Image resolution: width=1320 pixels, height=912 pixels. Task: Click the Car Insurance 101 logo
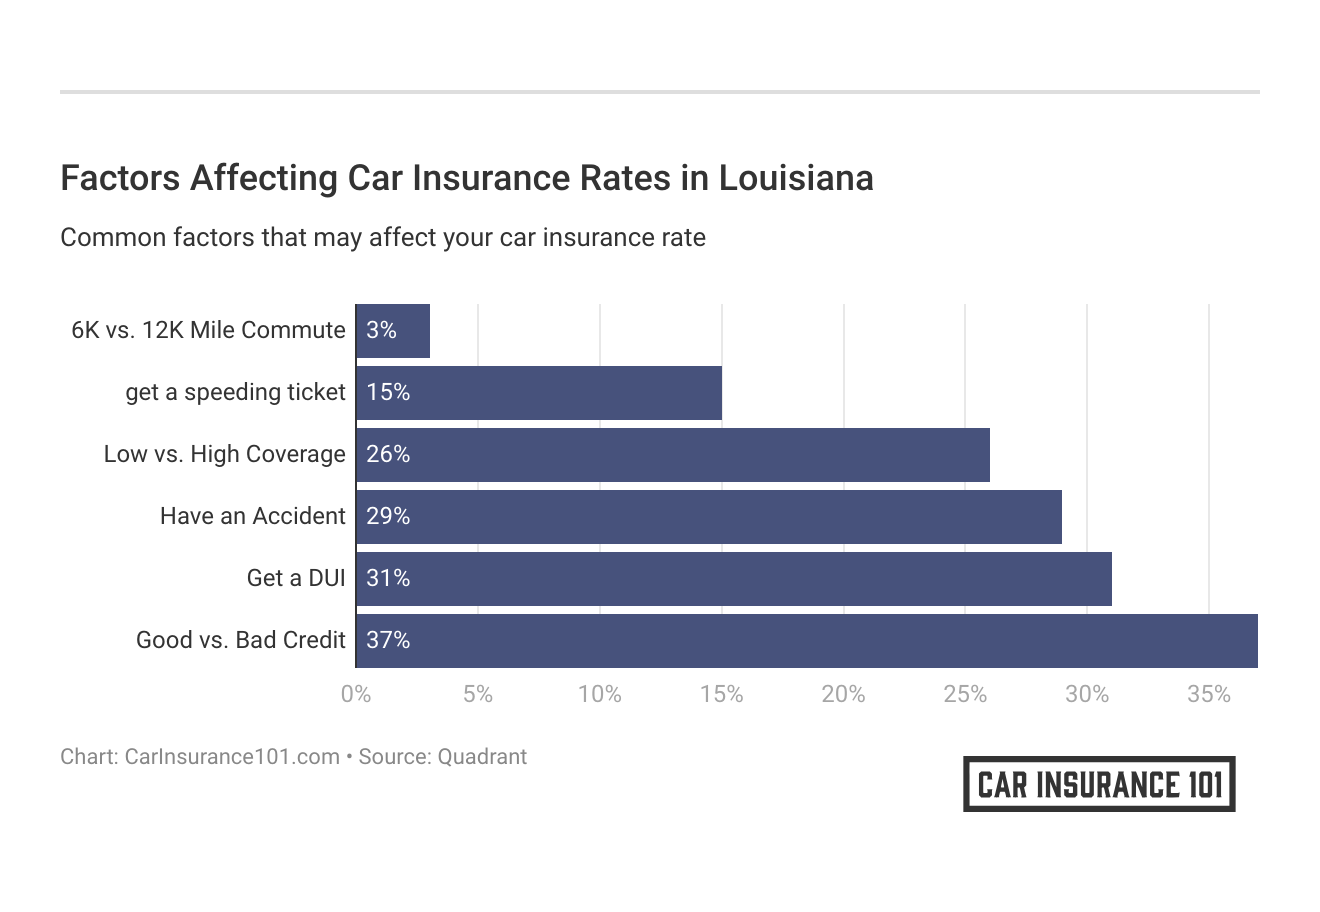1099,784
